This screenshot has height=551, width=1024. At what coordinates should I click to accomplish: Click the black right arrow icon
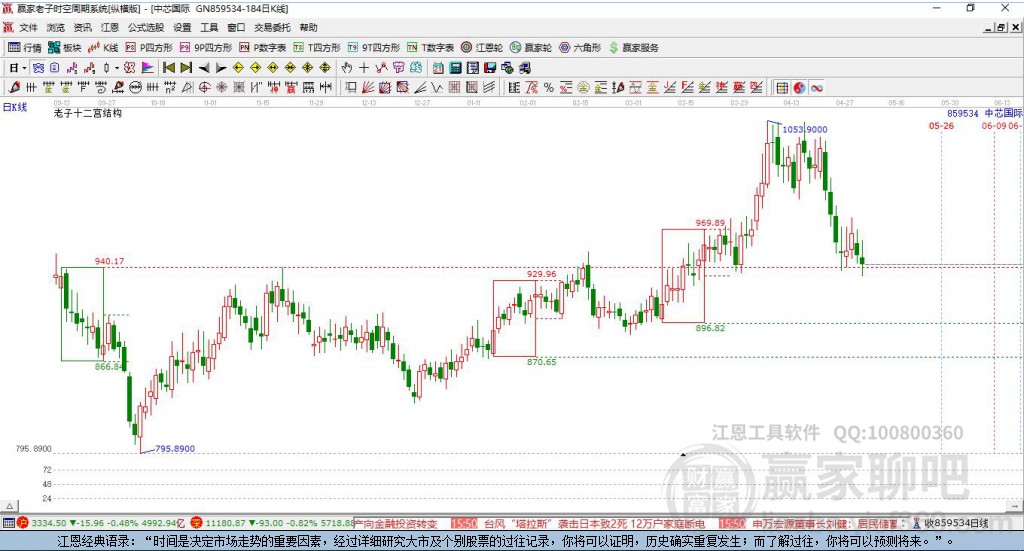[221, 68]
